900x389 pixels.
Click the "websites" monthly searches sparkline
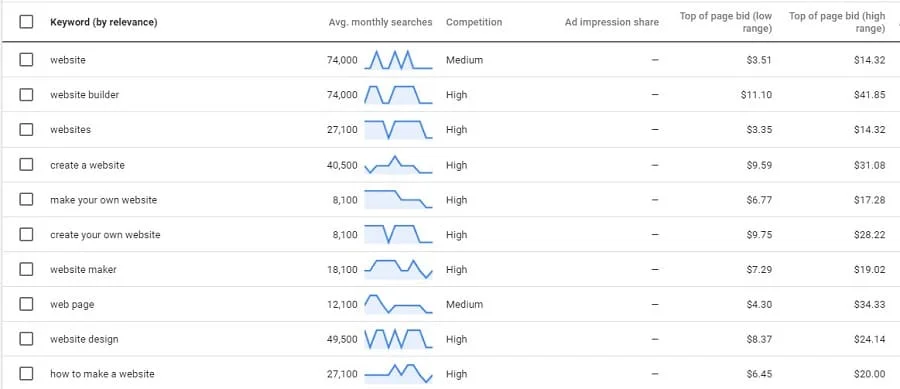pos(398,130)
